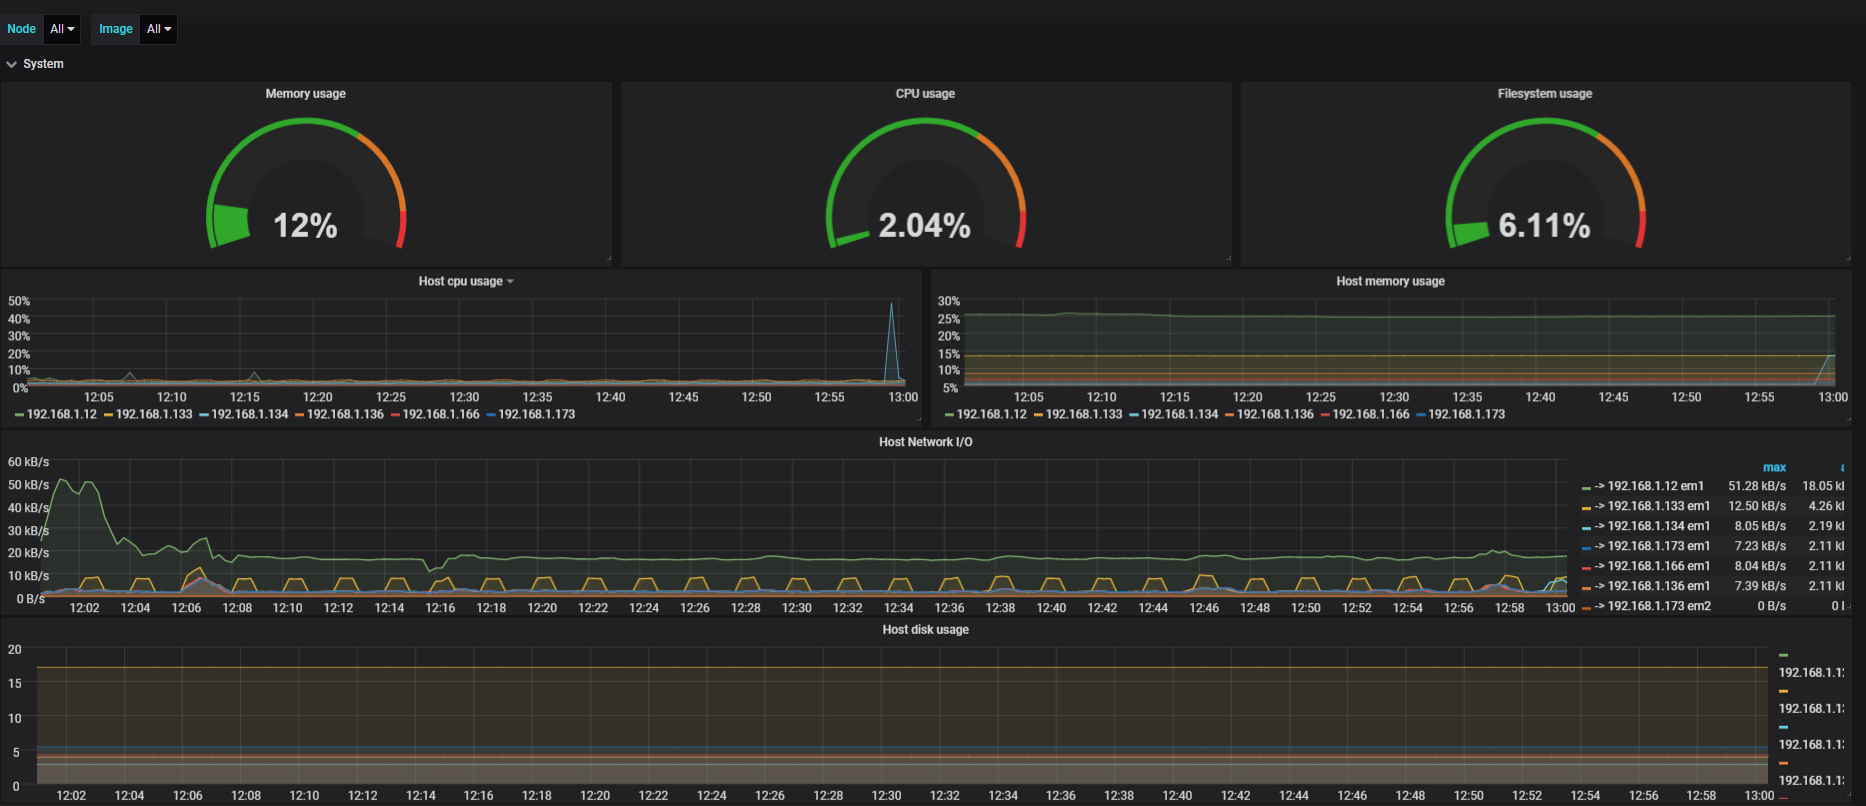This screenshot has width=1866, height=806.
Task: Collapse the System row chevron
Action: [12, 64]
